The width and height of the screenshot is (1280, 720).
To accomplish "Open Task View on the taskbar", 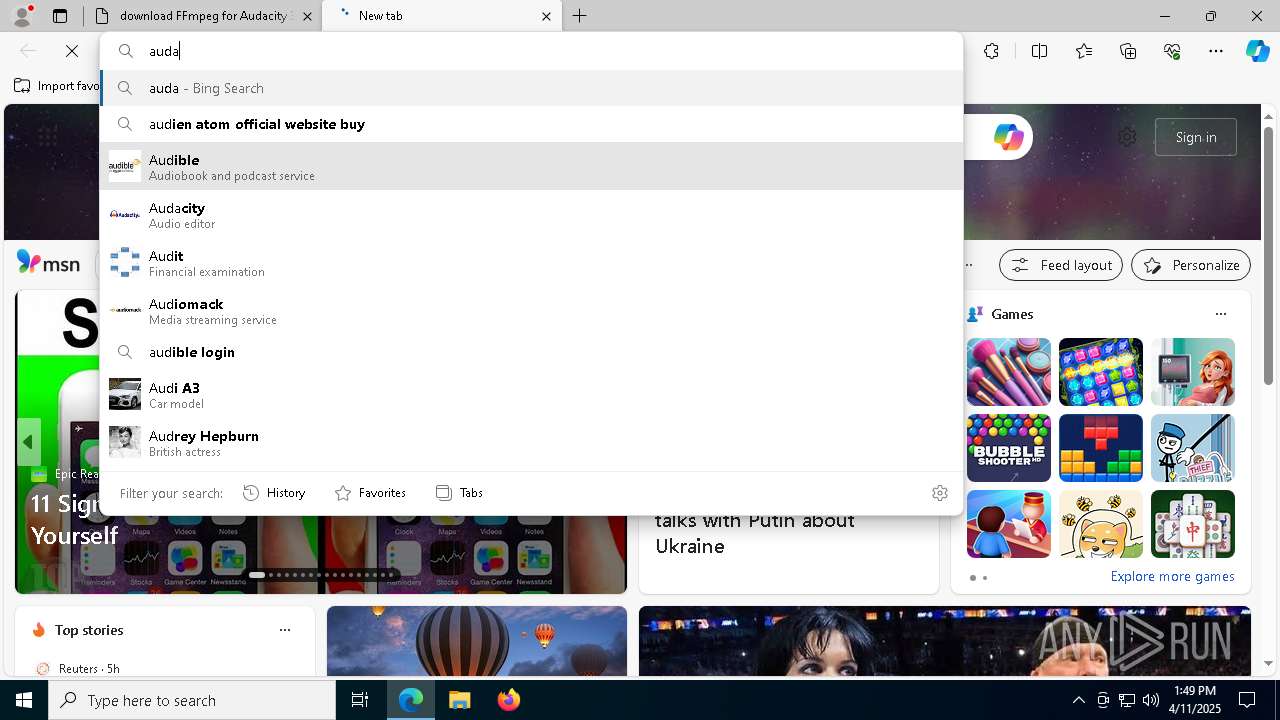I will (x=360, y=700).
